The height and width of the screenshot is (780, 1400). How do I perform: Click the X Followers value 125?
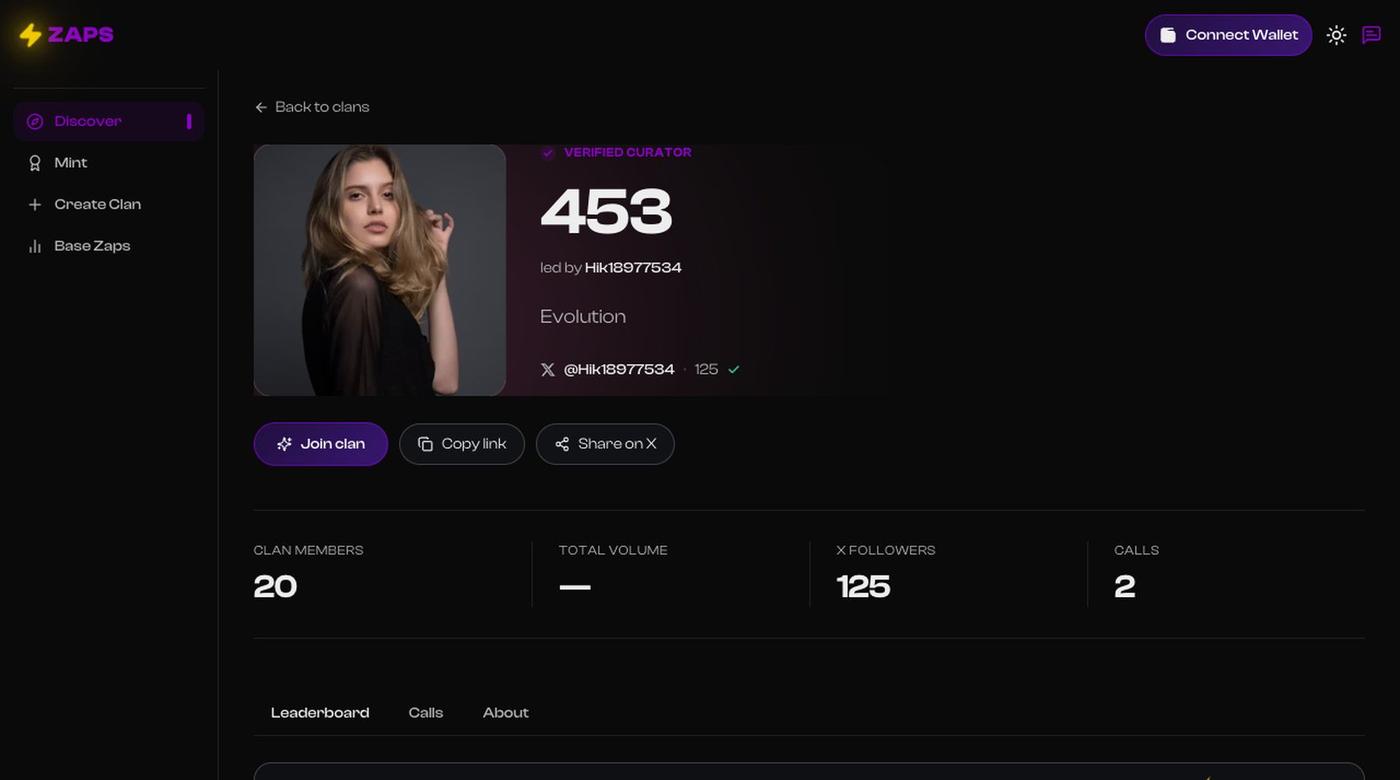coord(863,586)
